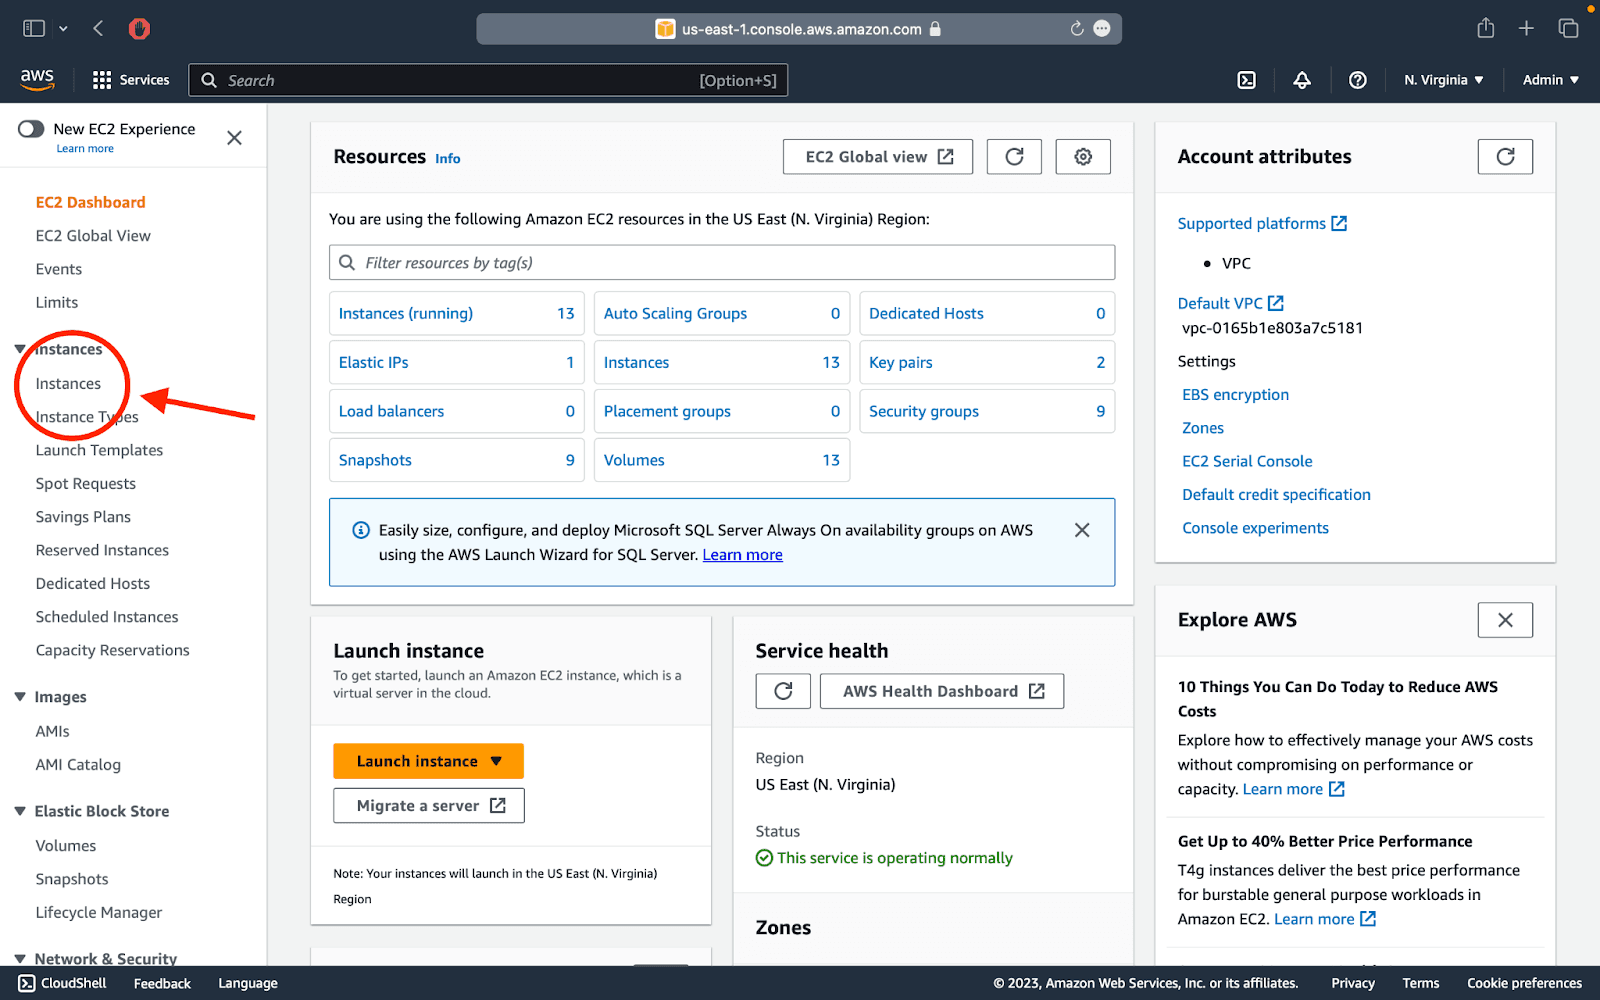This screenshot has width=1600, height=1000.
Task: Select EC2 Dashboard in sidebar
Action: click(91, 202)
